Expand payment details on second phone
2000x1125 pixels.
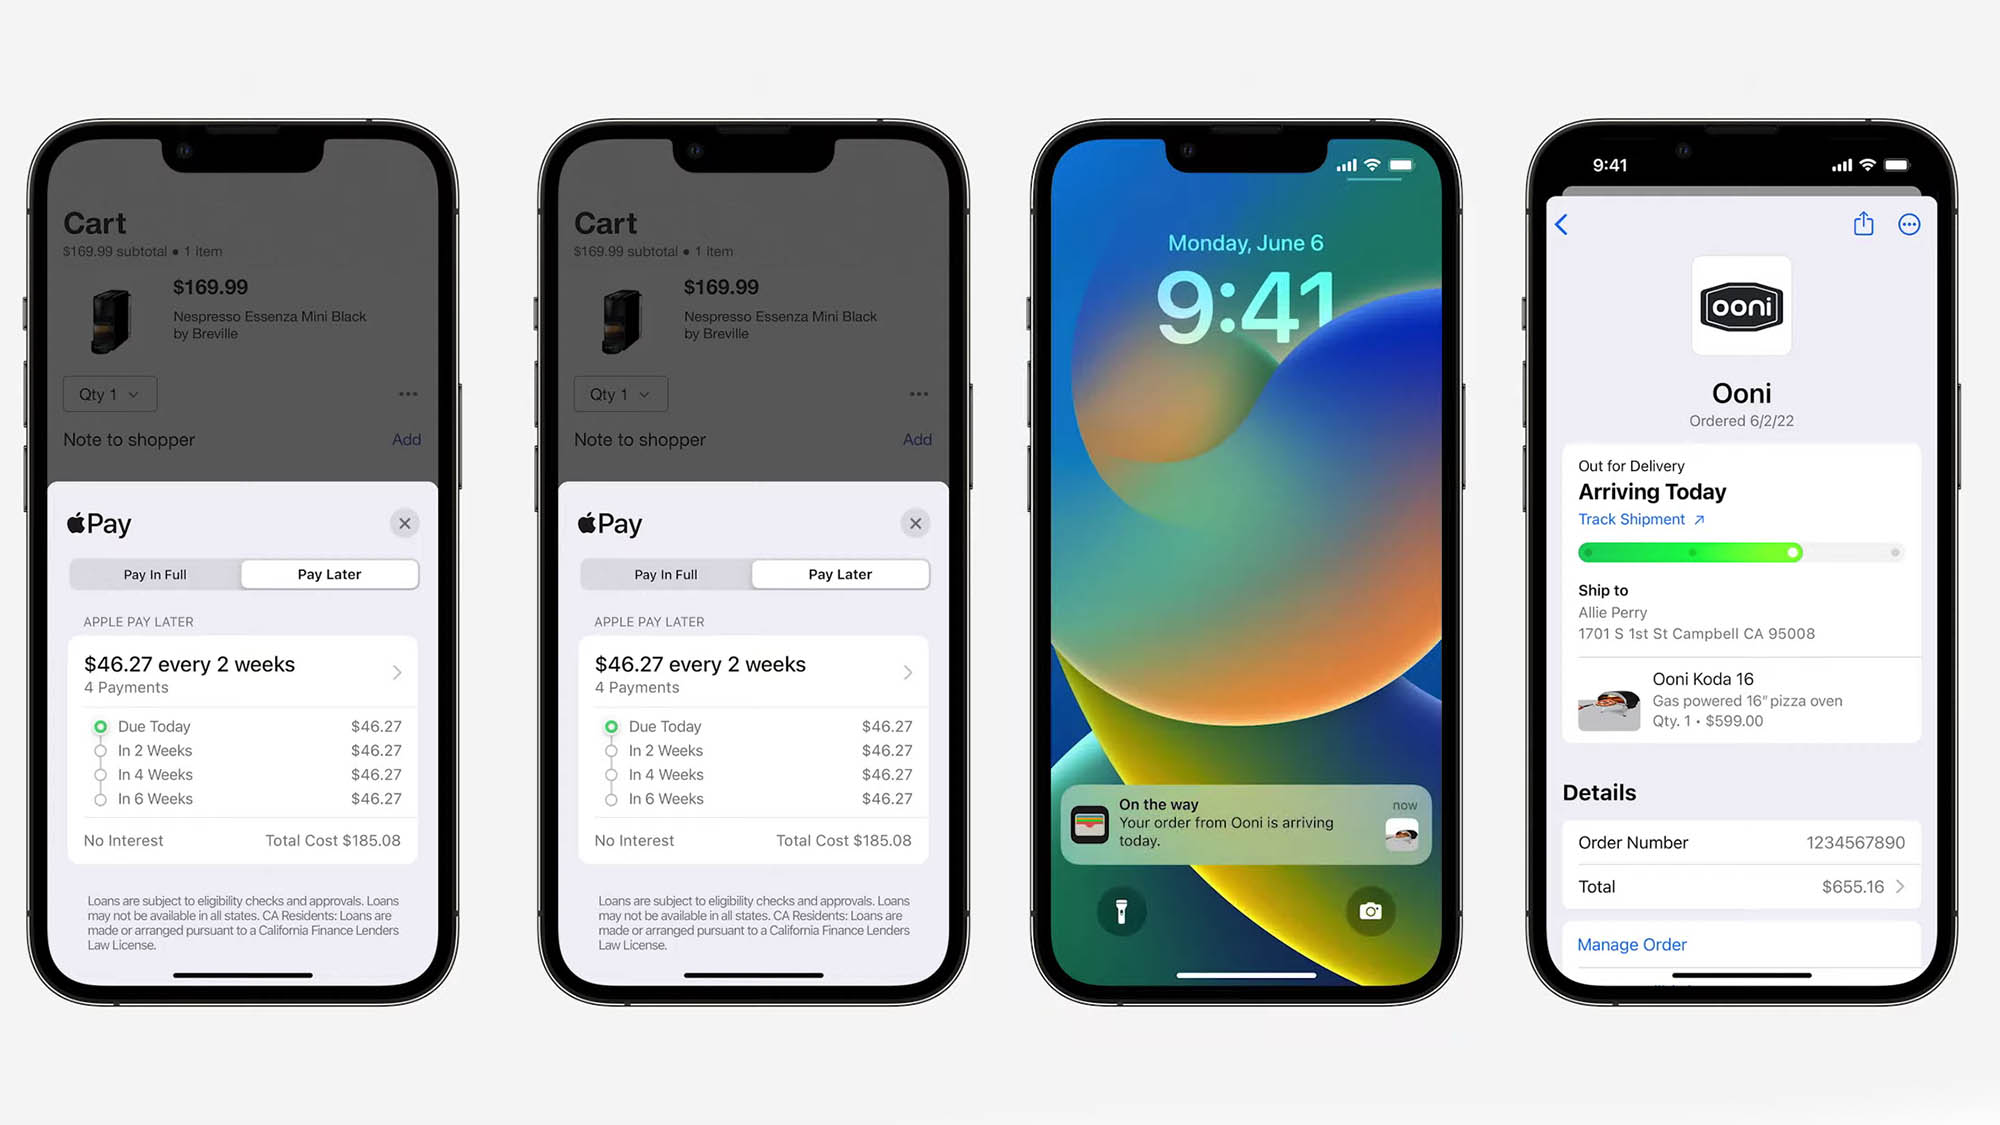point(907,672)
